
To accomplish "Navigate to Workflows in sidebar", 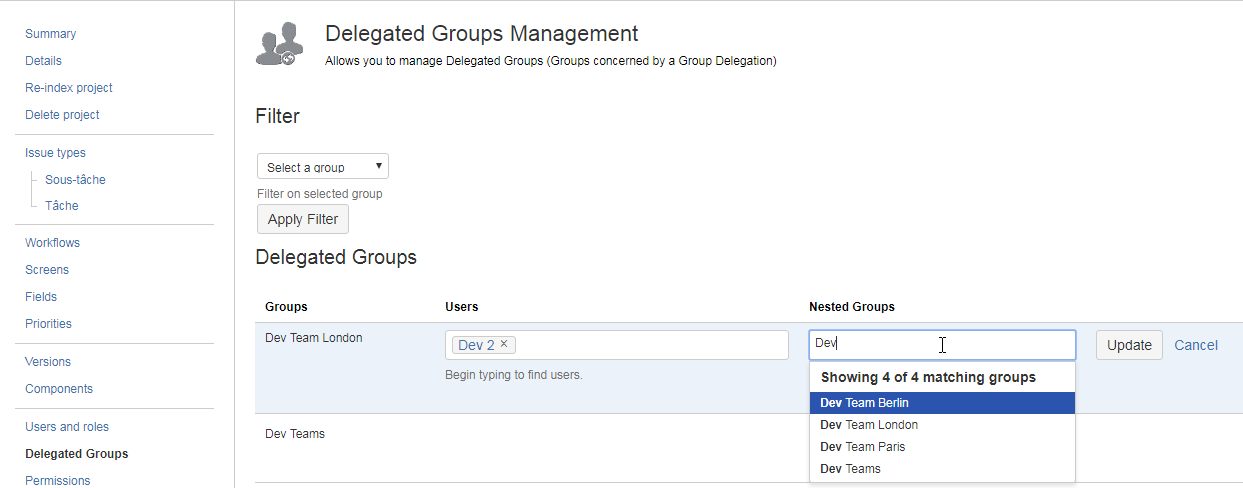I will coord(52,243).
